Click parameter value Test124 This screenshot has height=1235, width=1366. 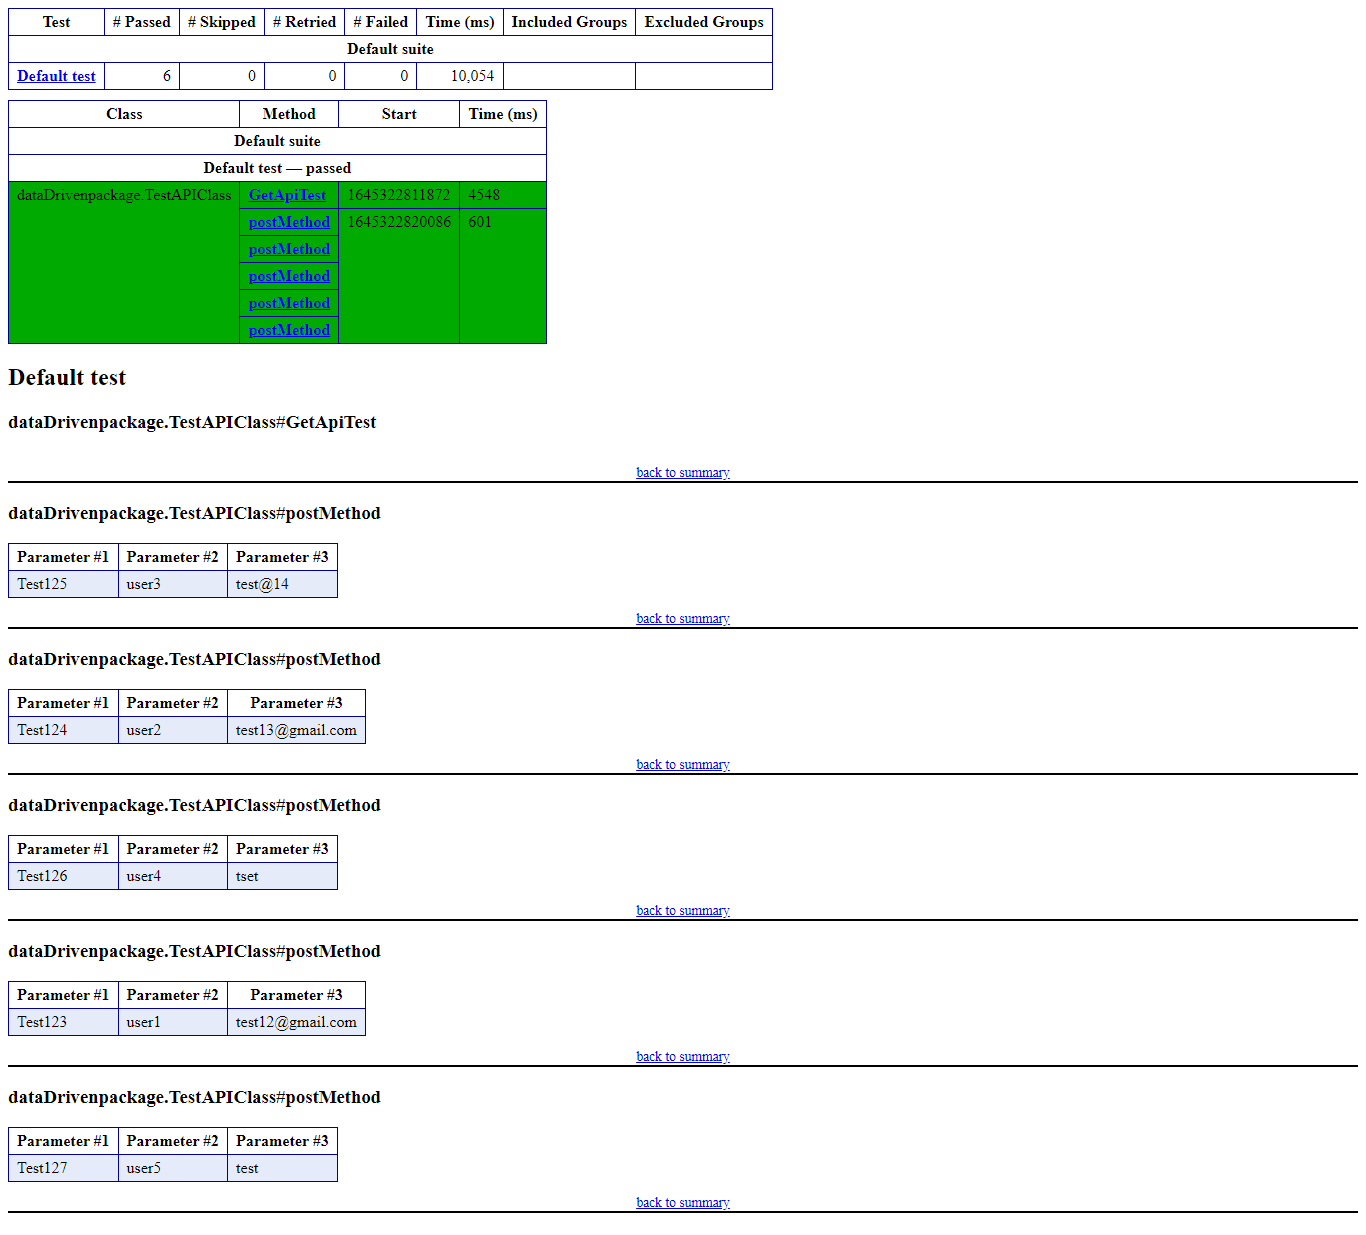click(x=42, y=730)
